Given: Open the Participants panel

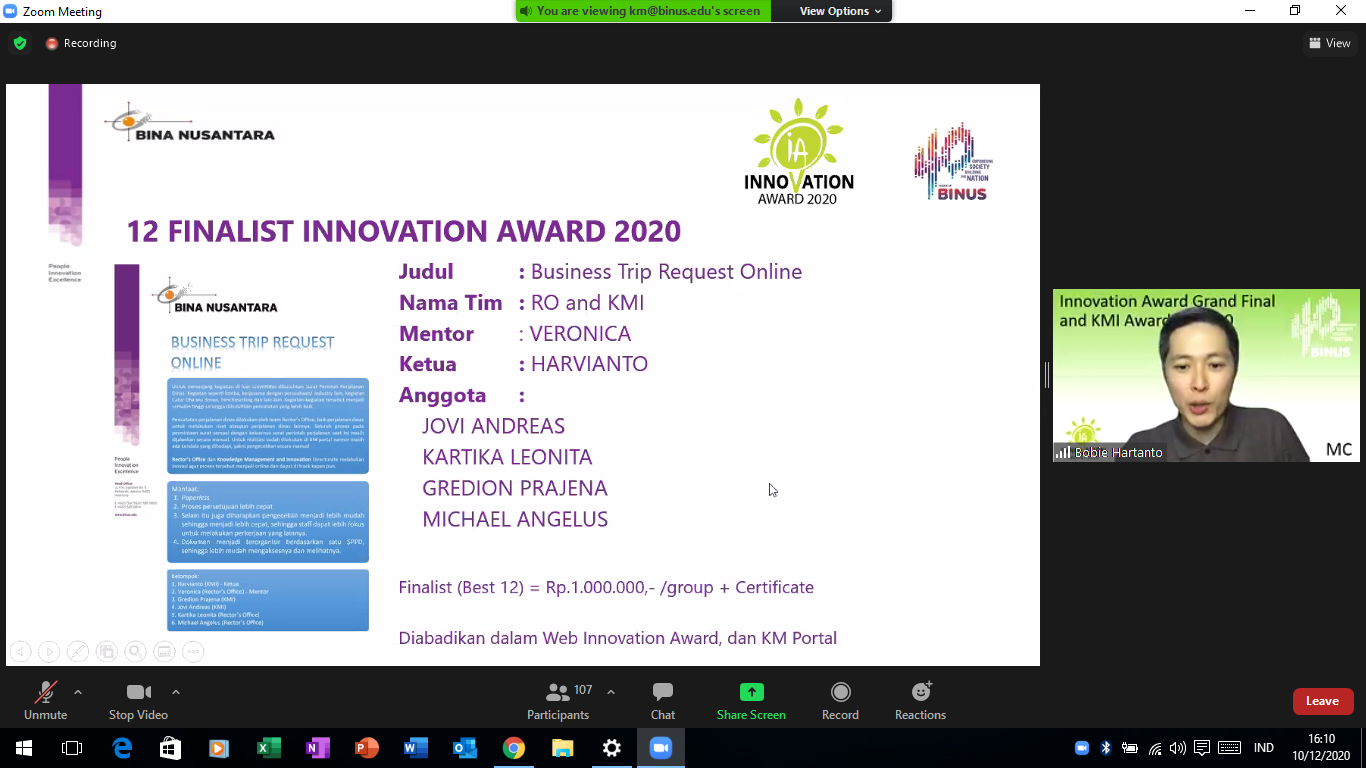Looking at the screenshot, I should coord(558,700).
